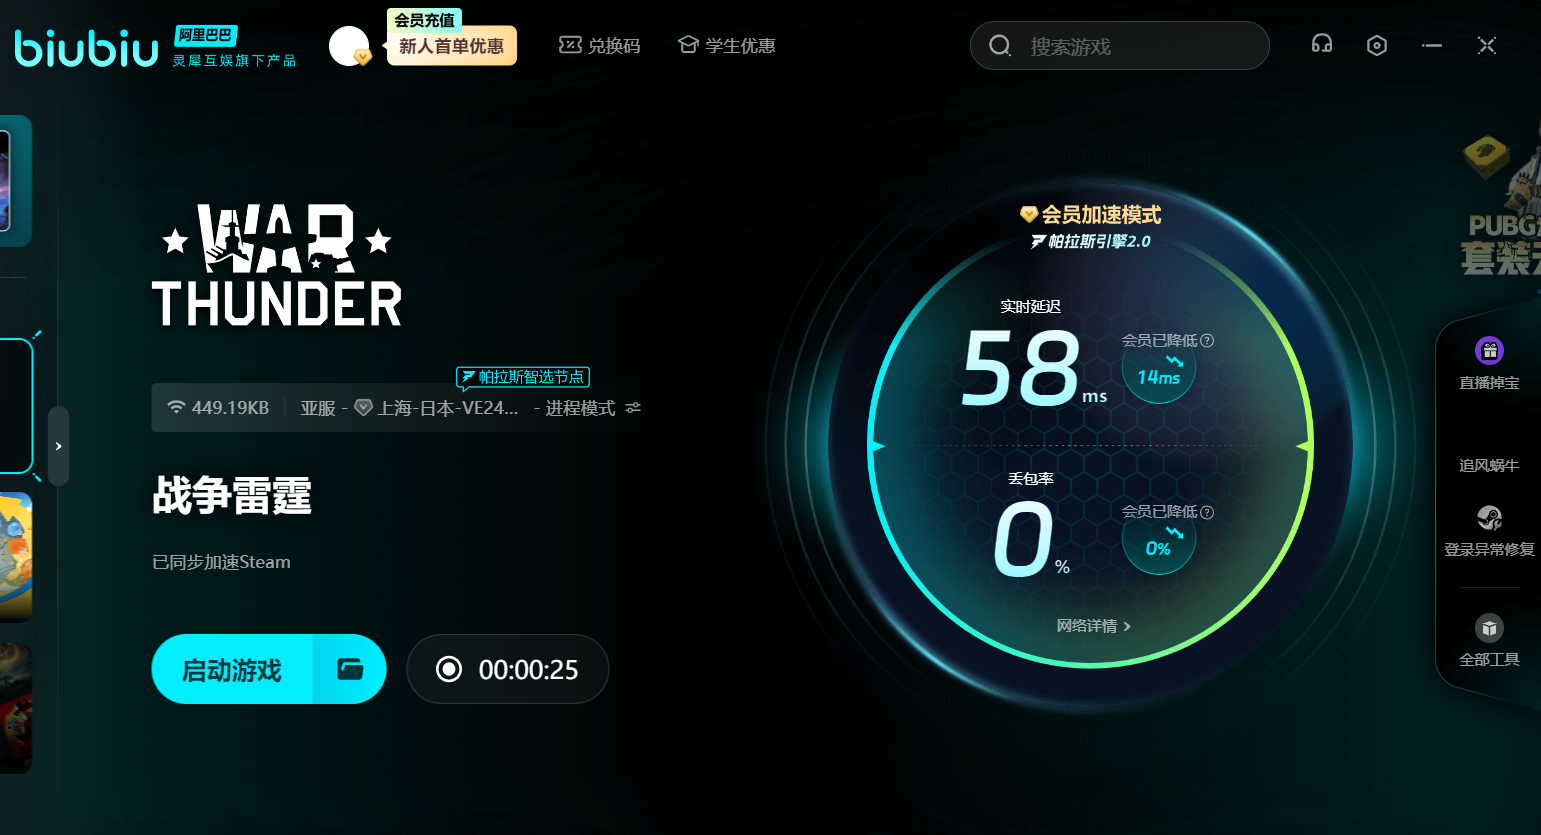1541x835 pixels.
Task: Open 兑换码 redeem code page
Action: pos(599,46)
